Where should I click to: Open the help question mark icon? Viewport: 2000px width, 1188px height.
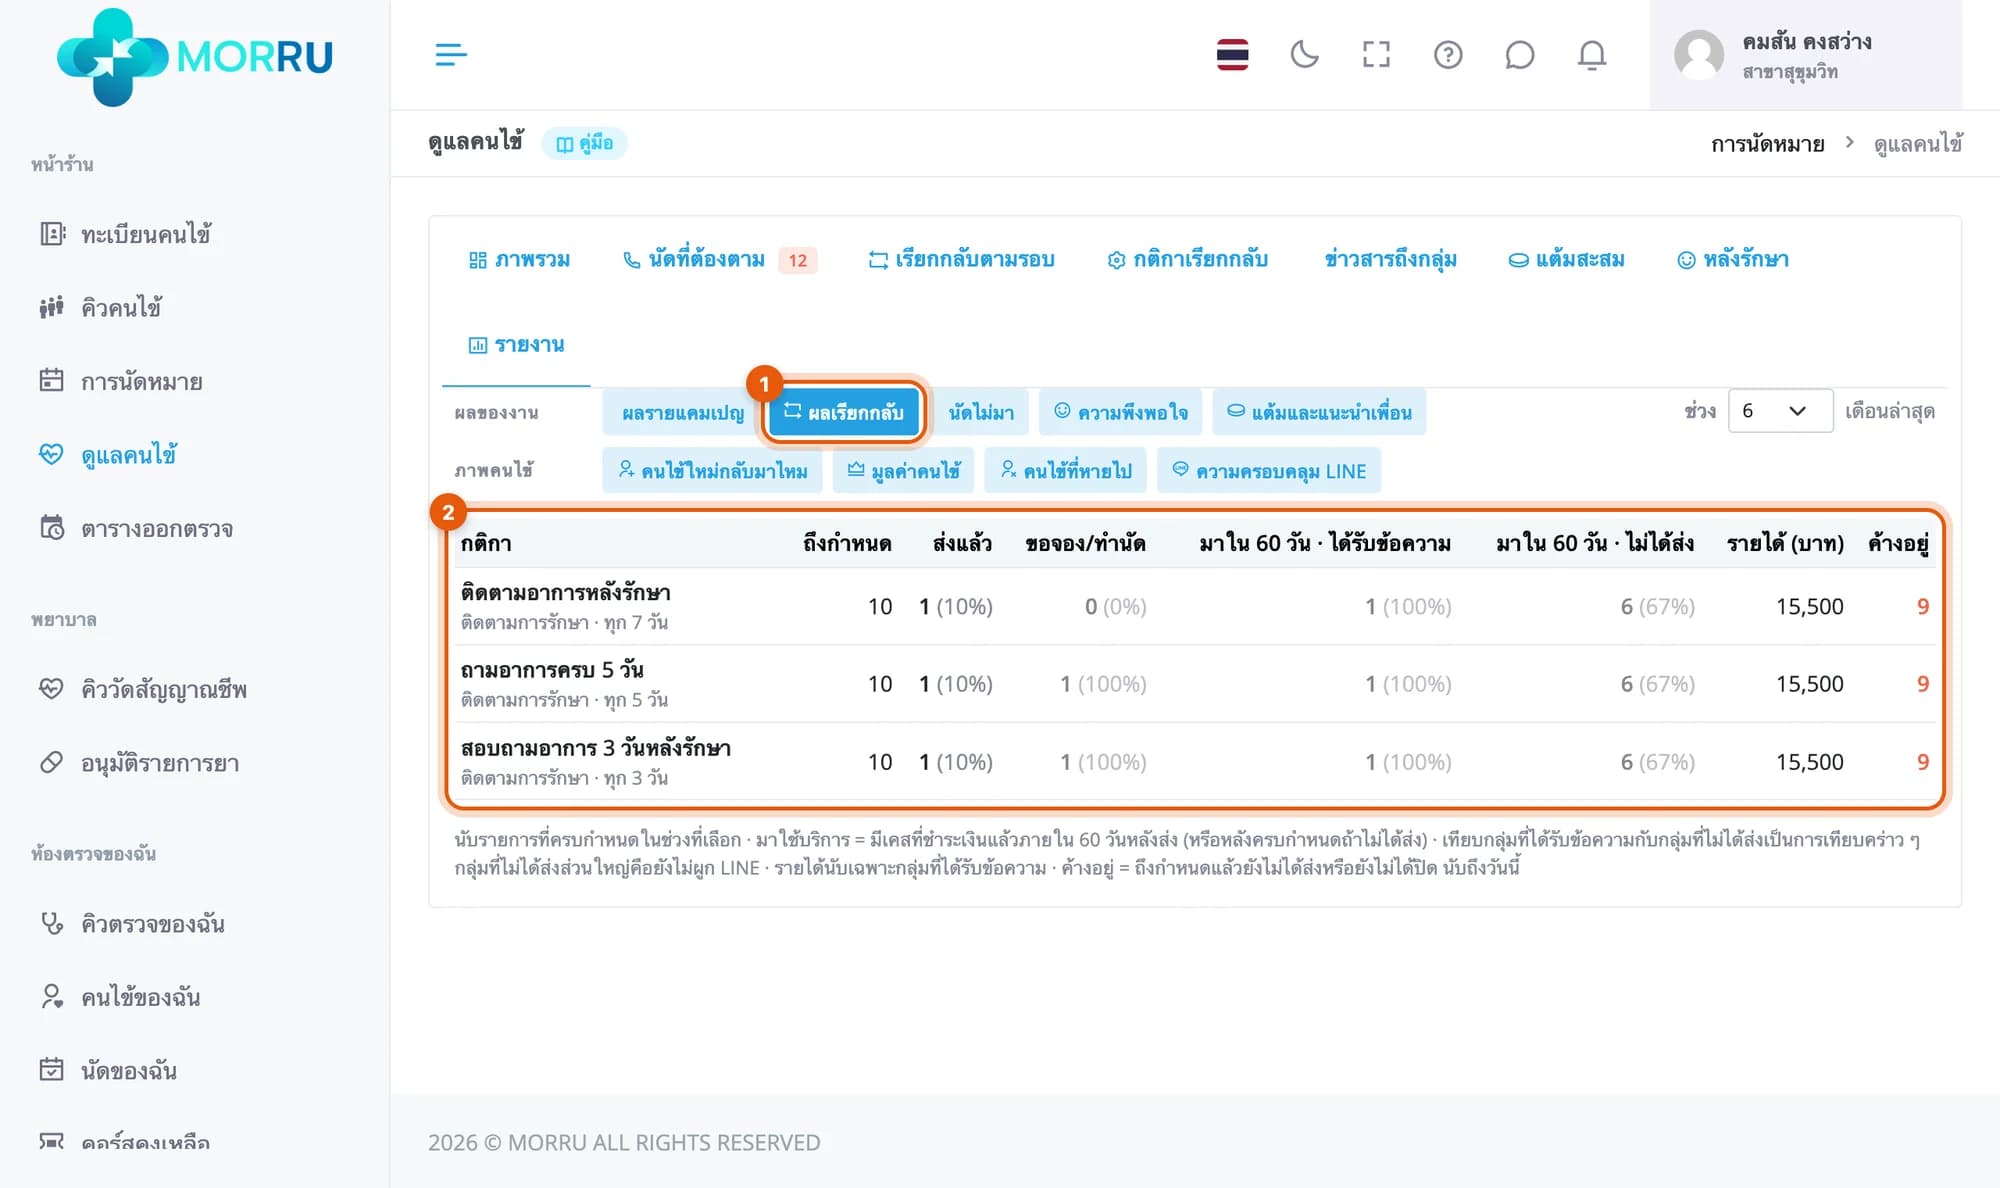[x=1448, y=54]
